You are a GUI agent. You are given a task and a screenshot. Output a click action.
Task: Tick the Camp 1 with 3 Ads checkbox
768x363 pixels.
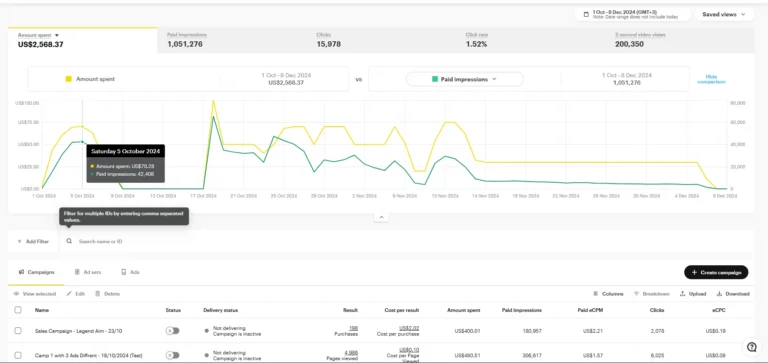click(x=18, y=355)
